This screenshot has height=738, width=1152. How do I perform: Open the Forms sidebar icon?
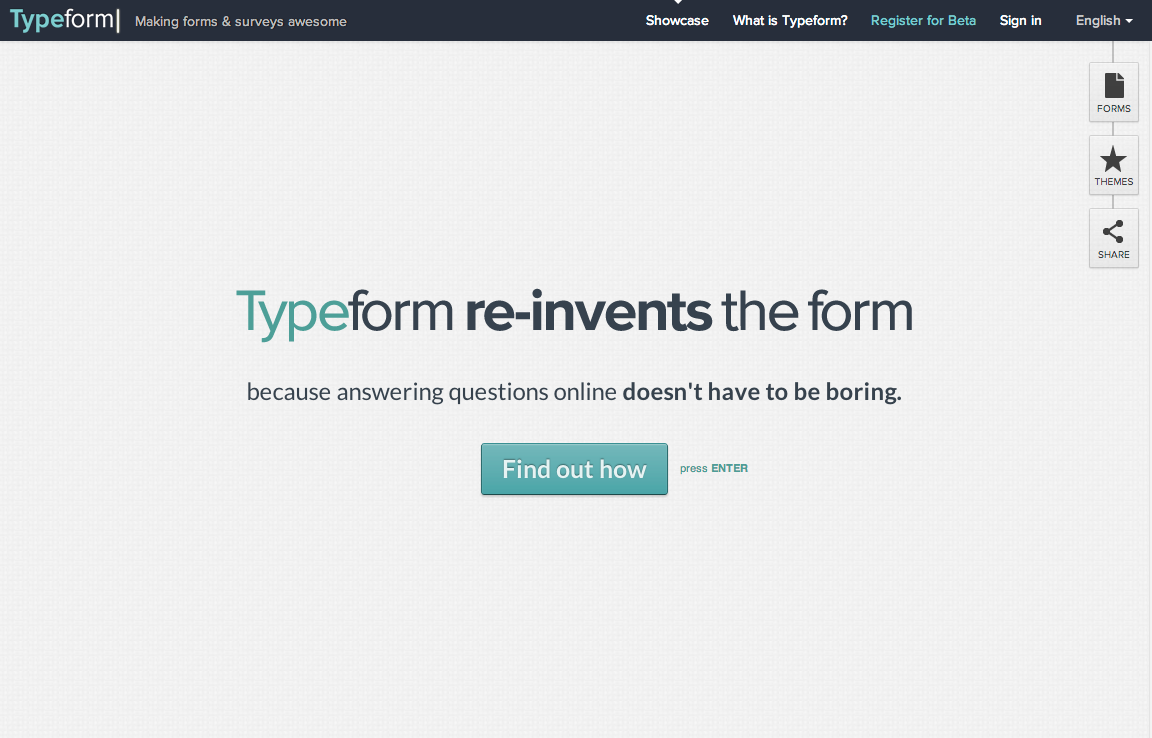(x=1113, y=92)
